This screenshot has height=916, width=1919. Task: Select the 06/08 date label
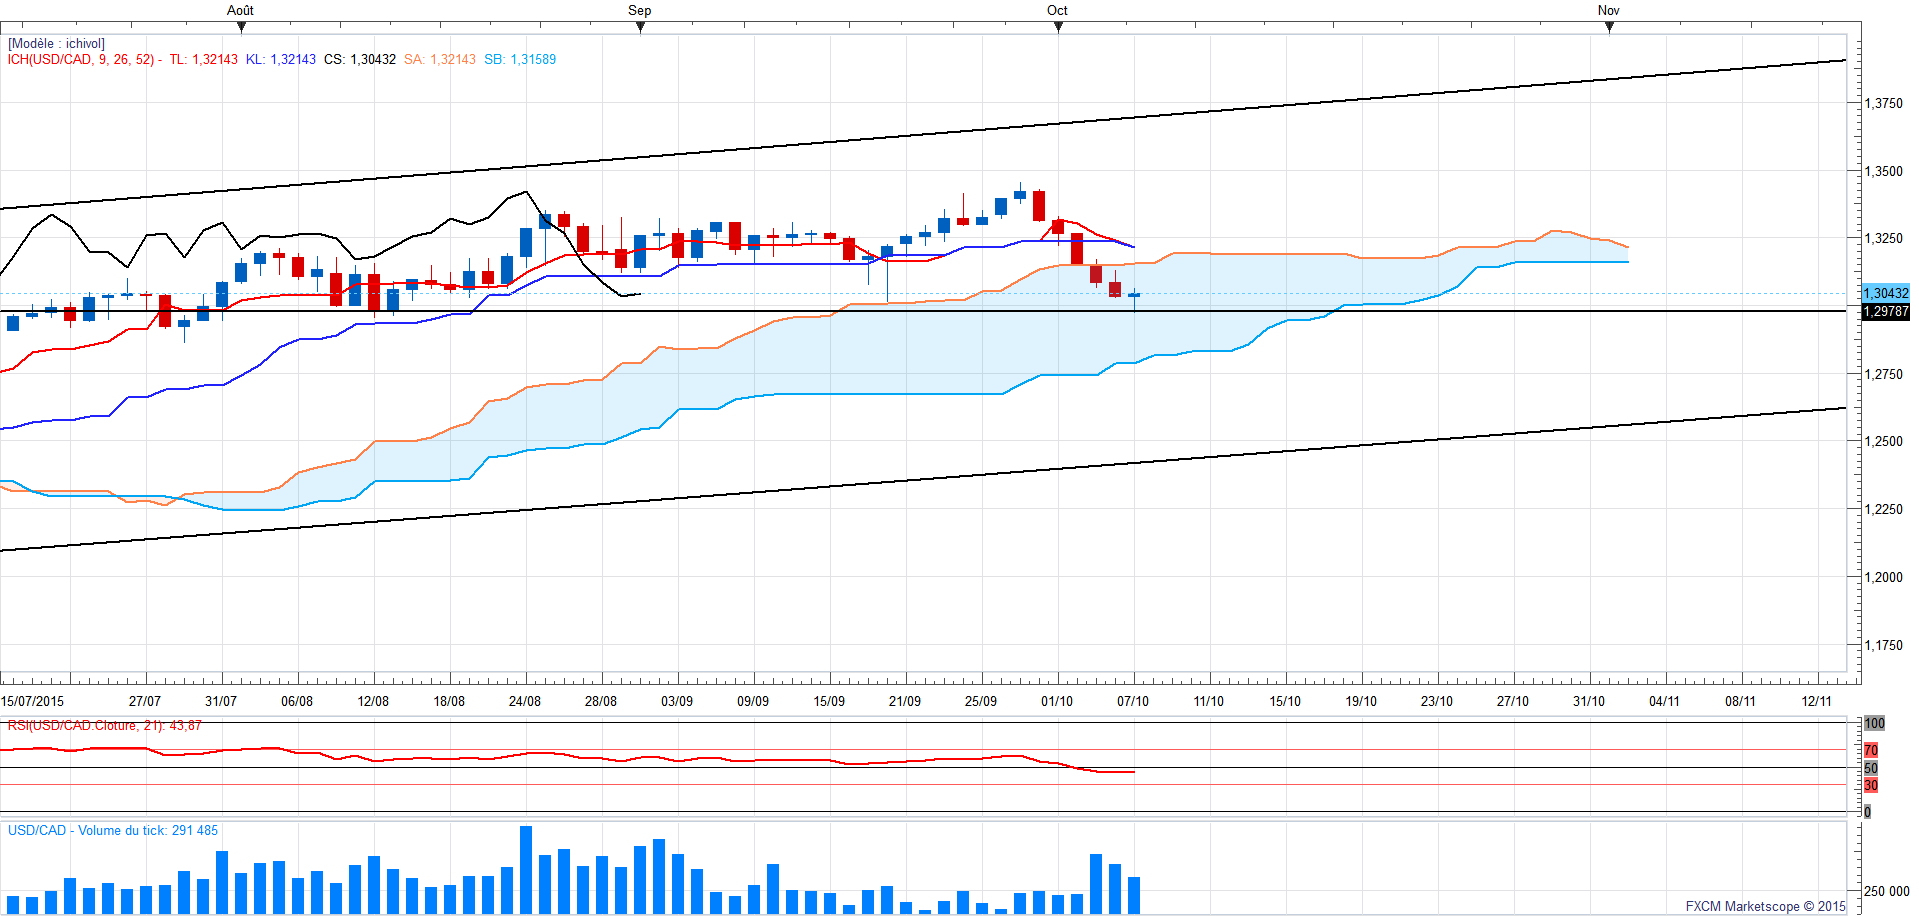[297, 701]
